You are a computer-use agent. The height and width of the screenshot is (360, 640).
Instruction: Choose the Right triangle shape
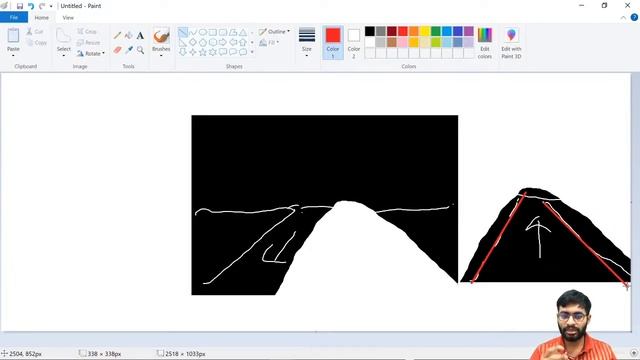[x=183, y=42]
